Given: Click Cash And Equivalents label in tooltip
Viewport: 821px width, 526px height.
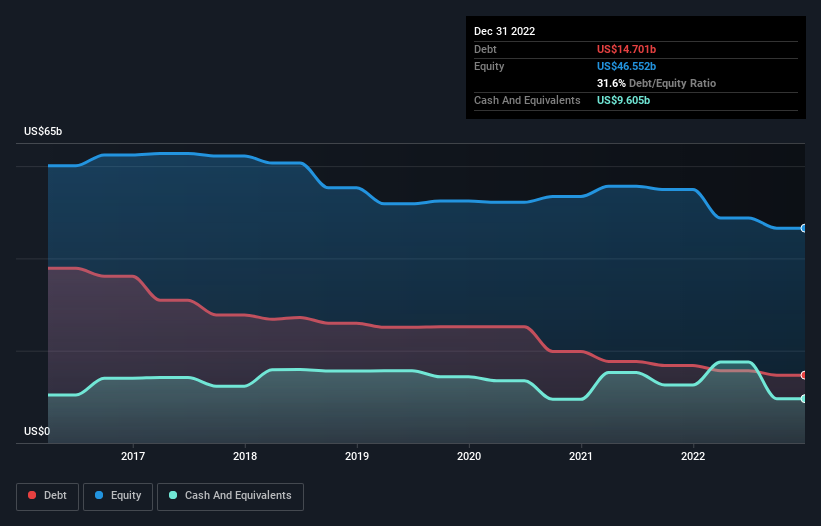Looking at the screenshot, I should pos(527,100).
